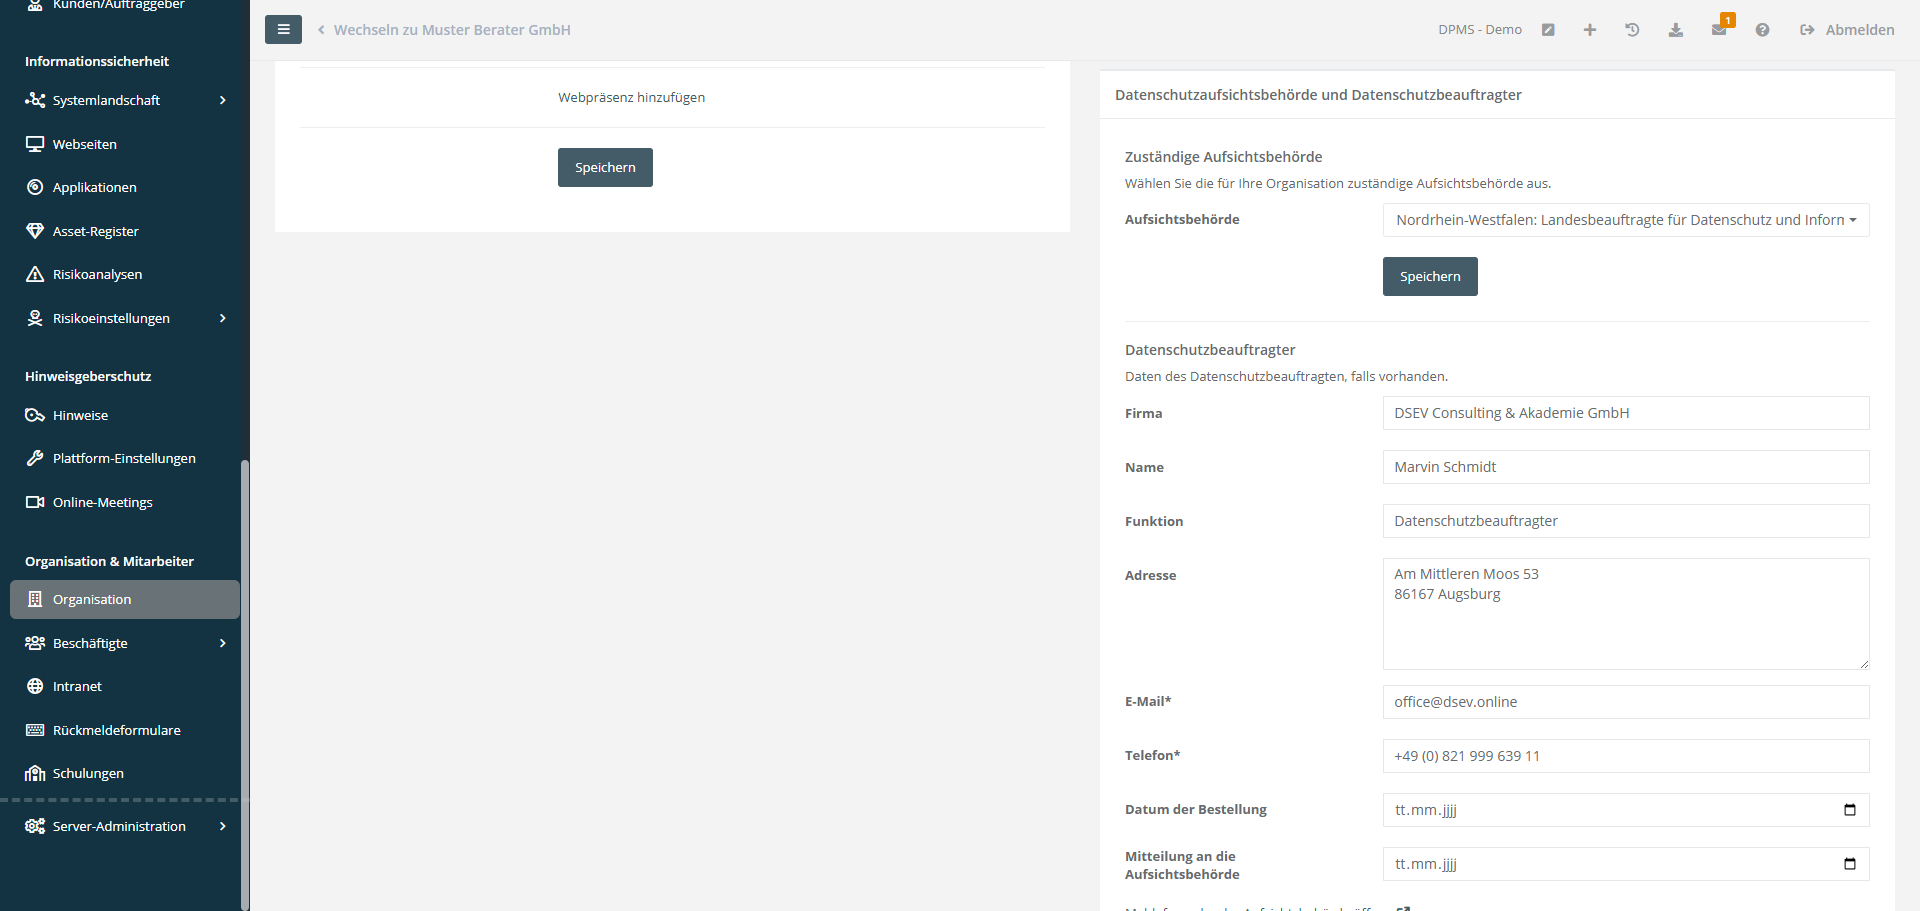
Task: Open the Aufsichtsbehörde dropdown
Action: pyautogui.click(x=1625, y=220)
